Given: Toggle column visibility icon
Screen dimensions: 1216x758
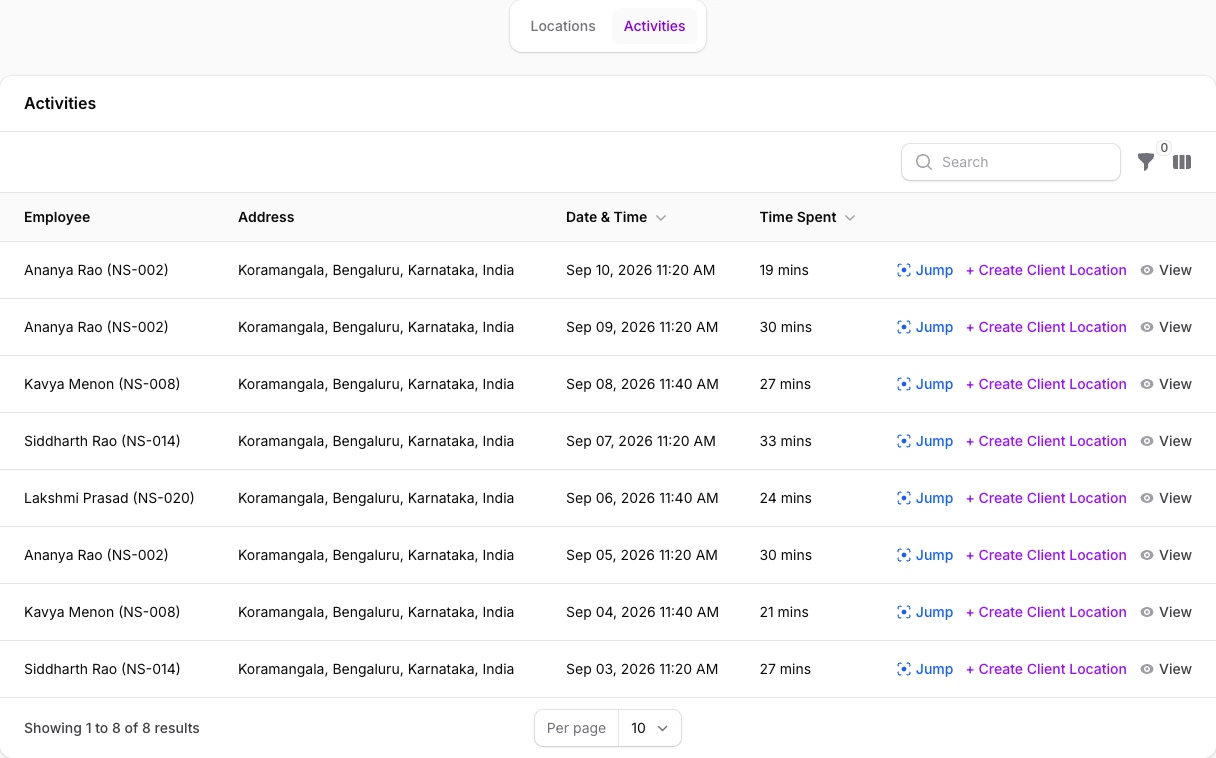Looking at the screenshot, I should tap(1182, 162).
